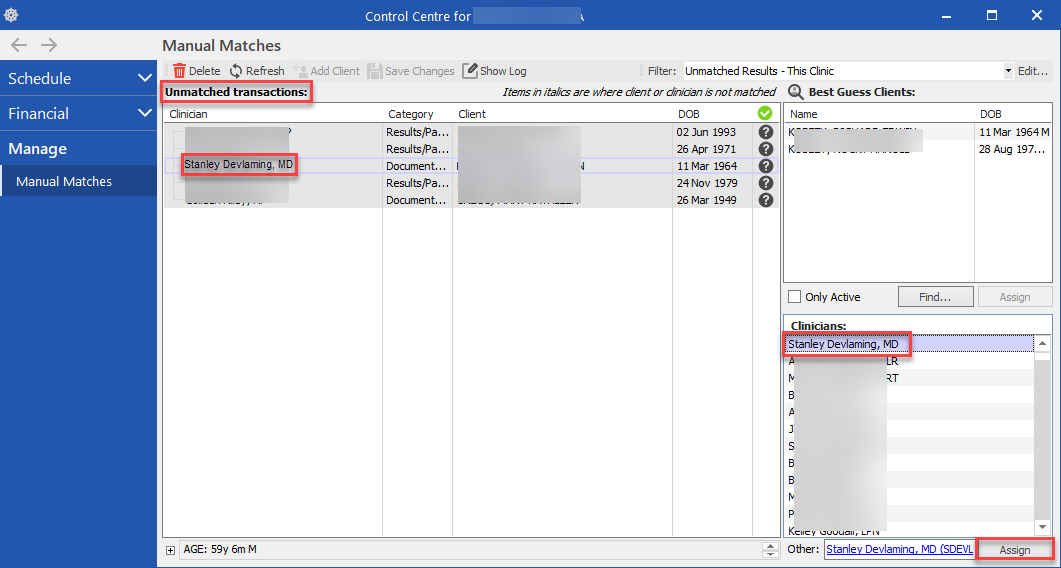
Task: Click the green checkmark column header icon
Action: [x=765, y=114]
